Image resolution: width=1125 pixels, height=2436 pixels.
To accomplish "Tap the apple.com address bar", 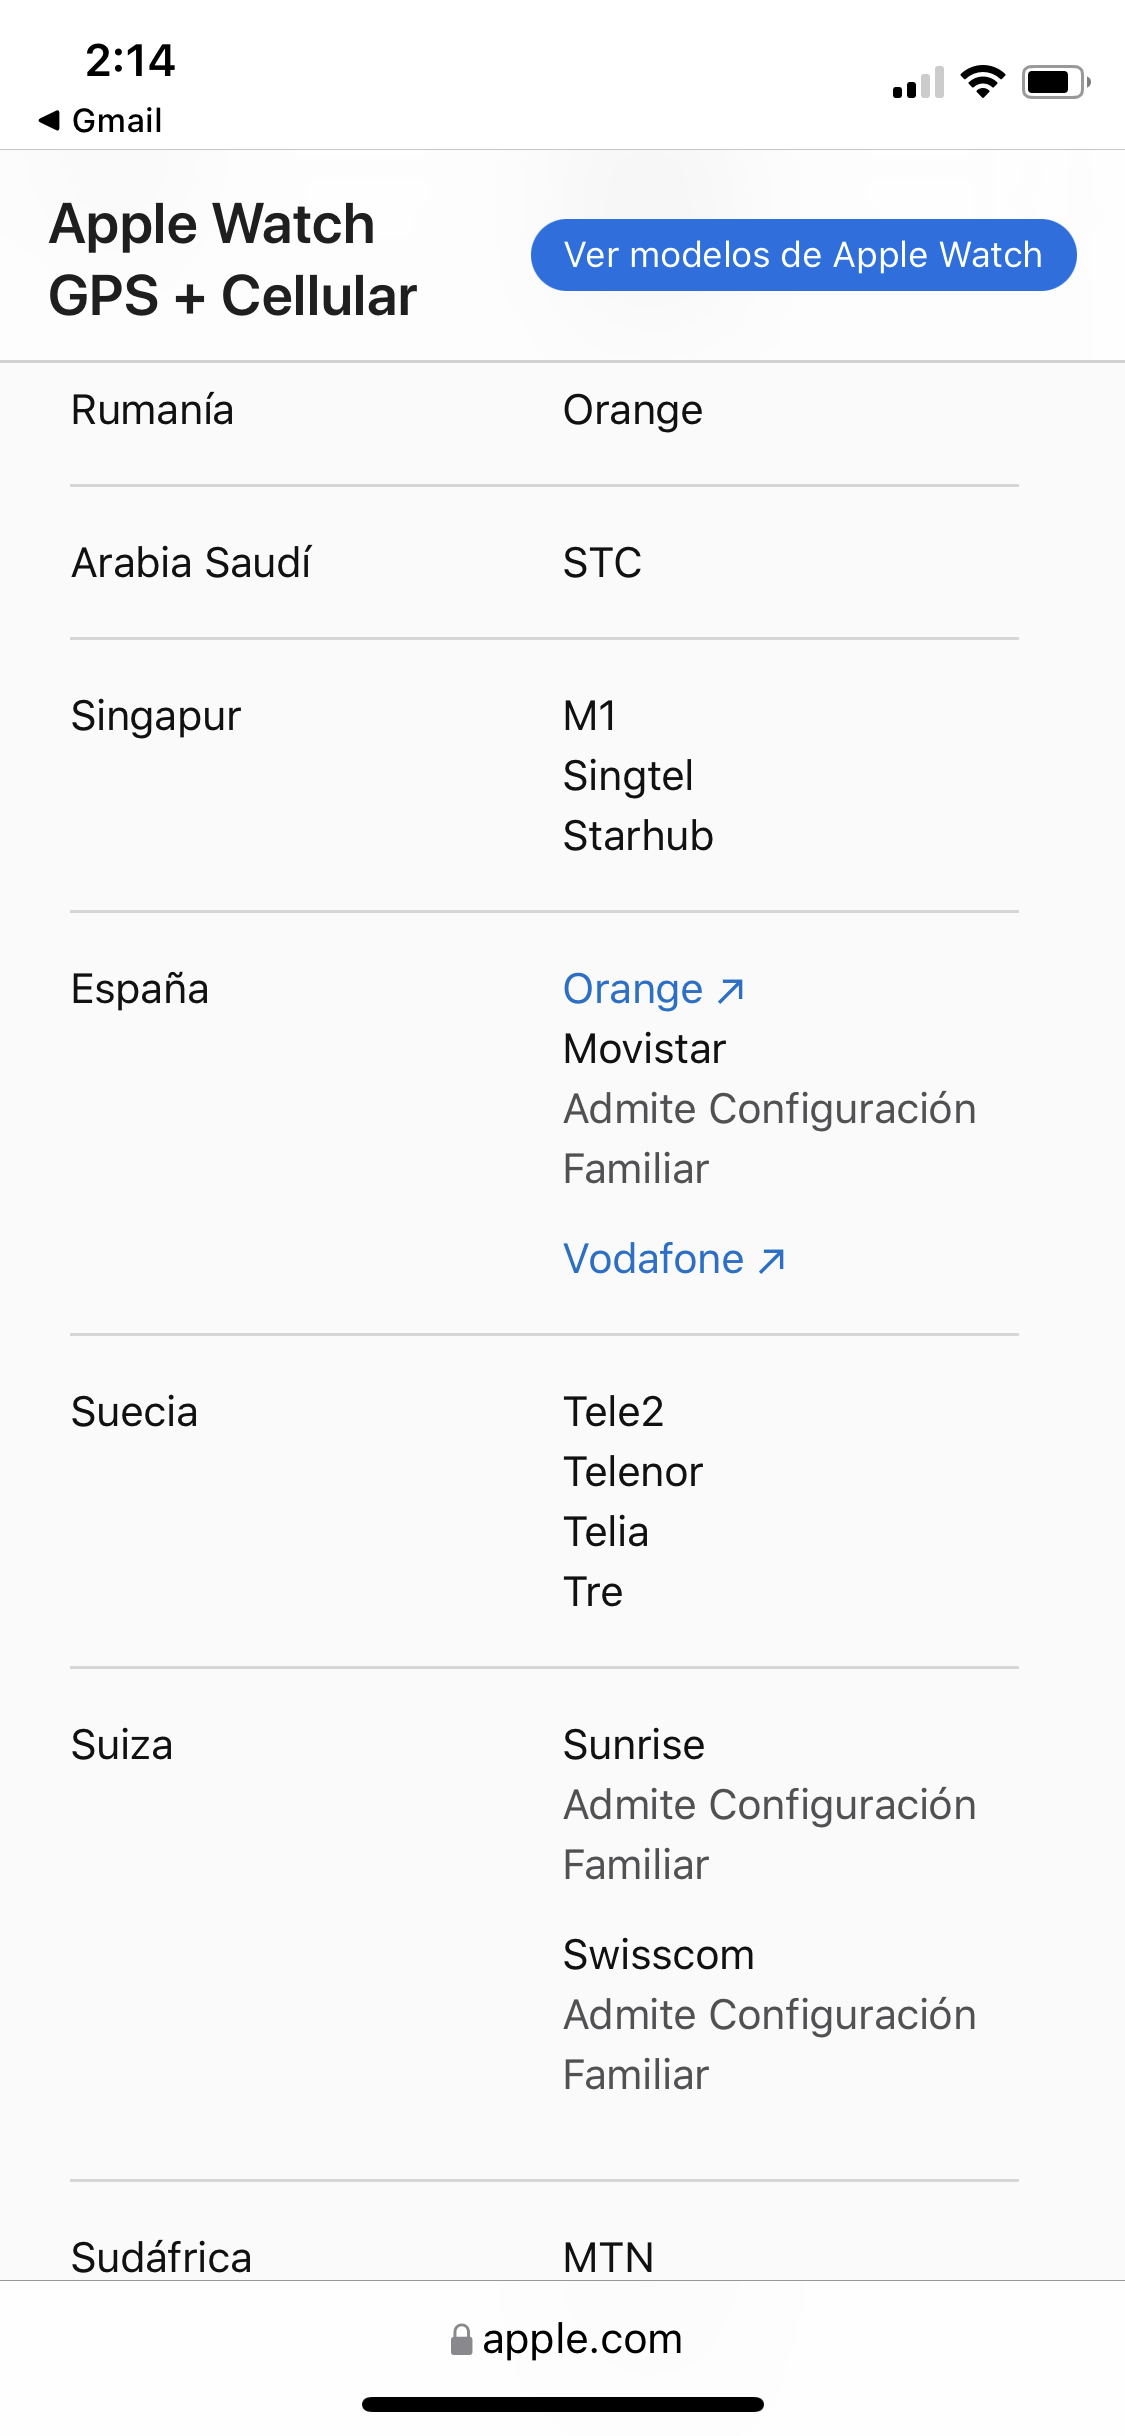I will [x=566, y=2340].
